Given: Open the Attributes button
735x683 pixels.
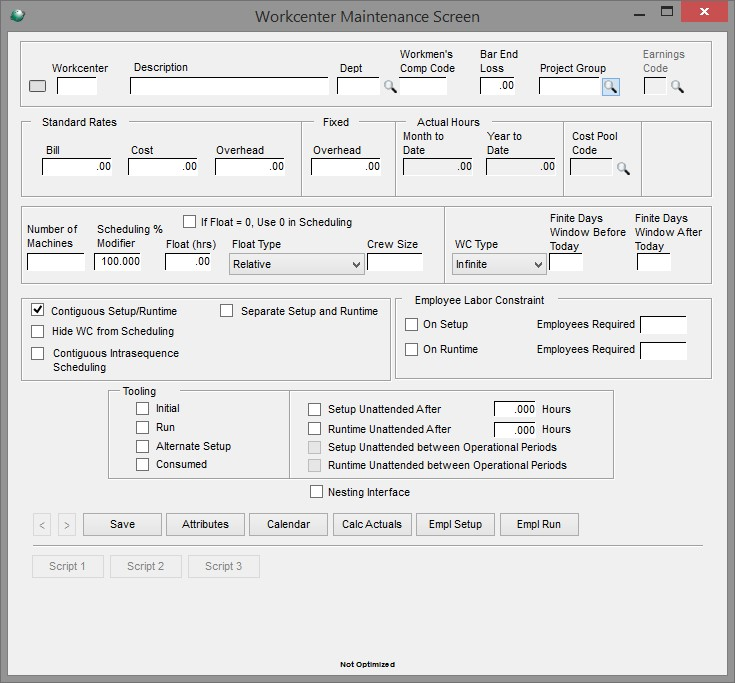Looking at the screenshot, I should click(205, 525).
